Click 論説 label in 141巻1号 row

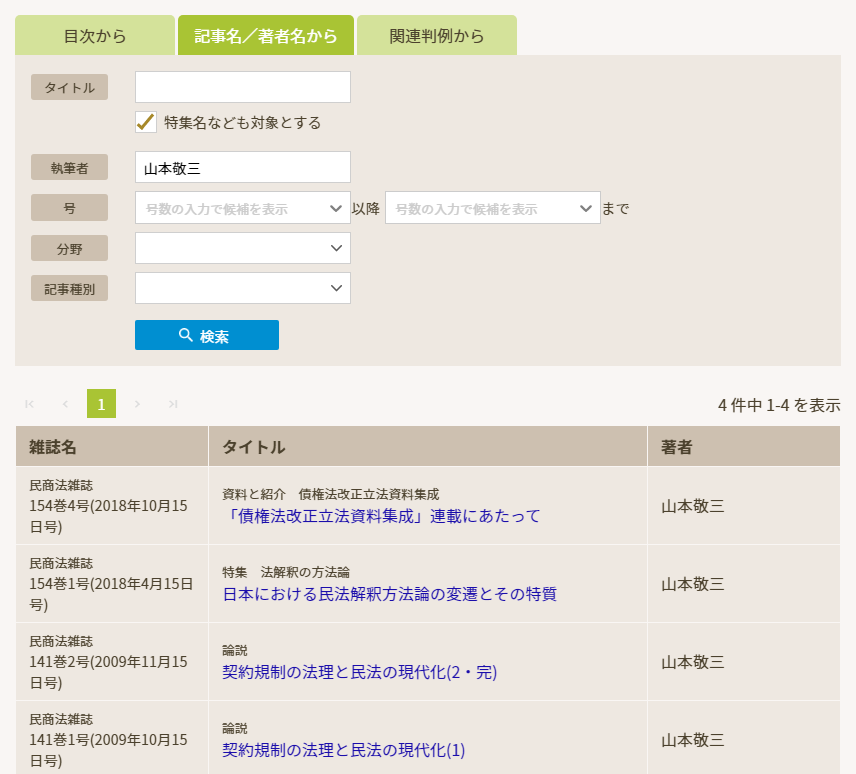tap(235, 728)
